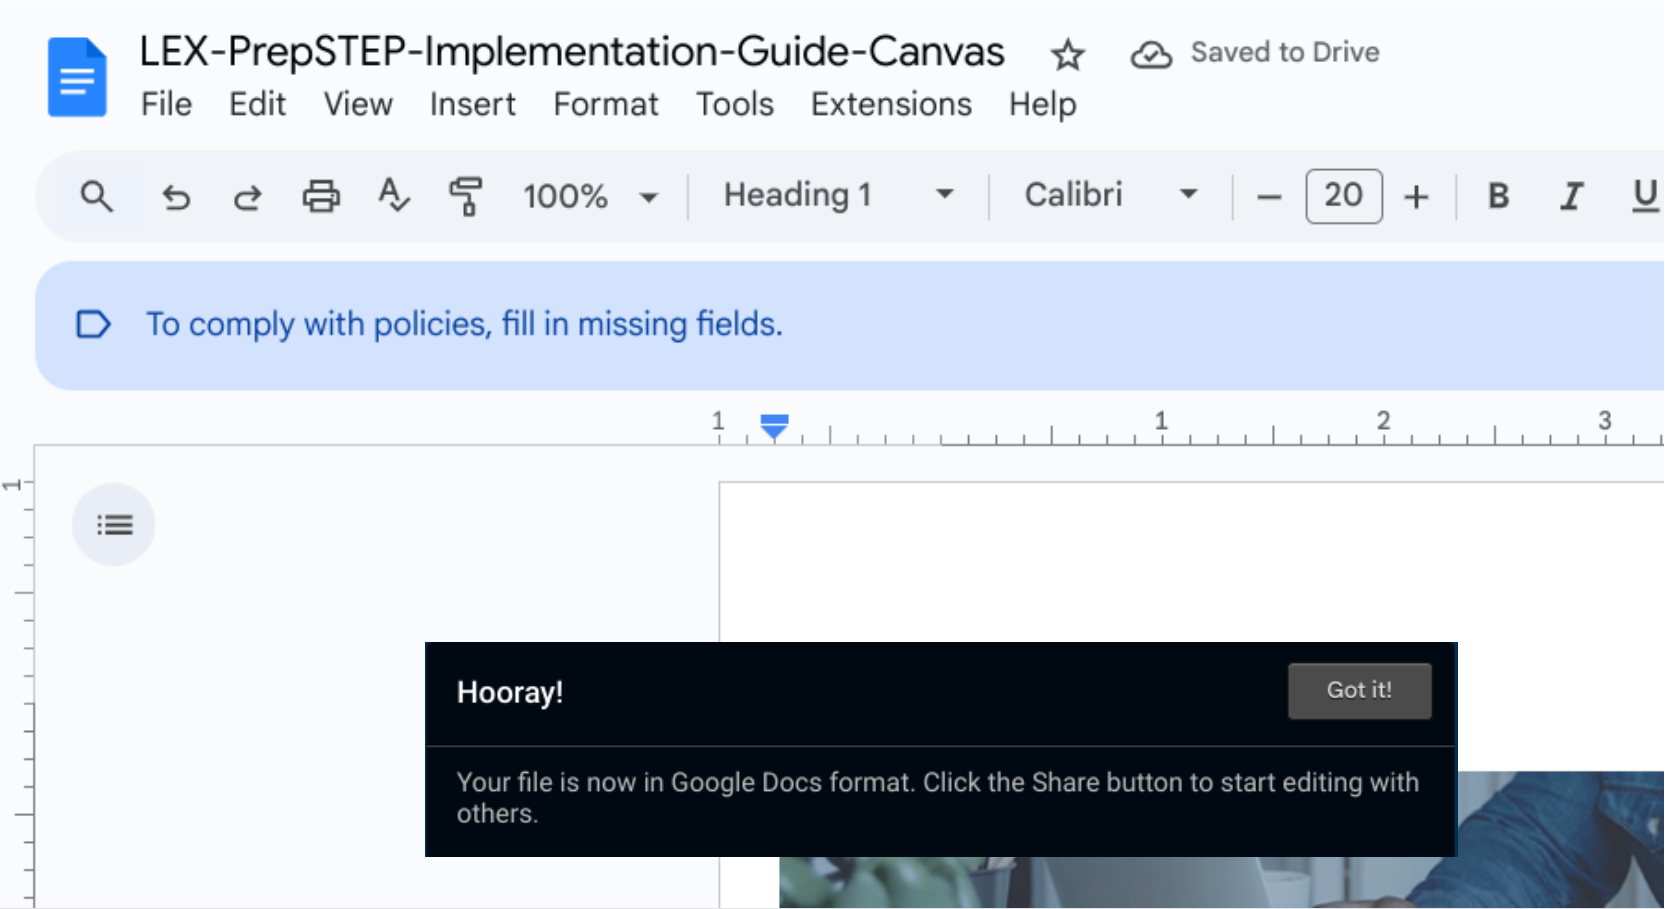This screenshot has width=1665, height=909.
Task: Run spelling and grammar check icon
Action: [393, 195]
